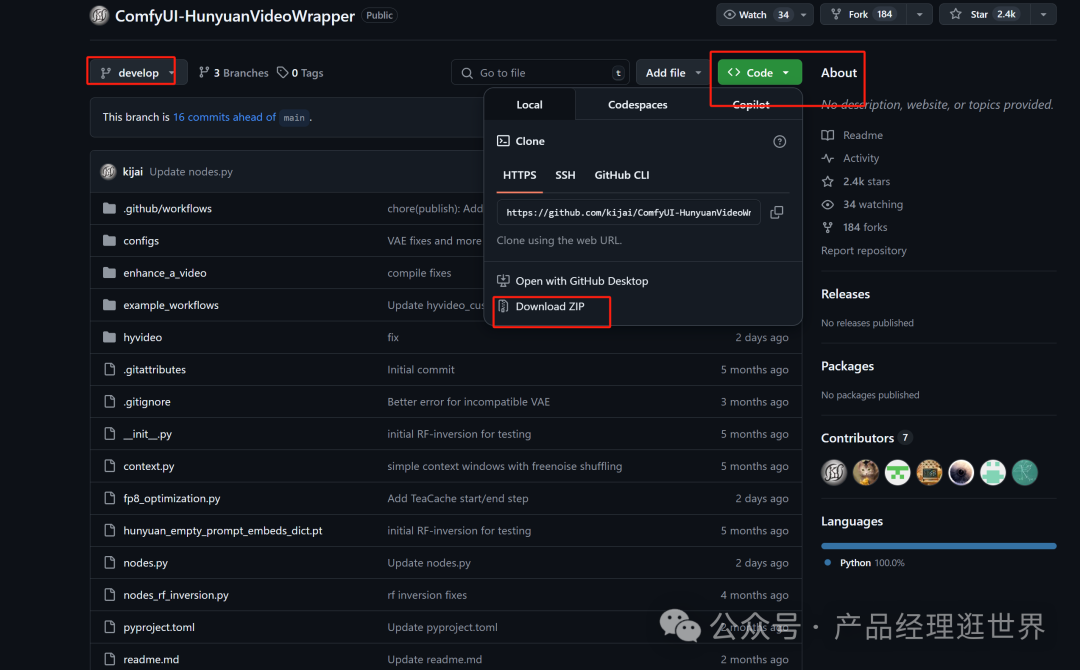Open the 0 Tags page

[300, 72]
